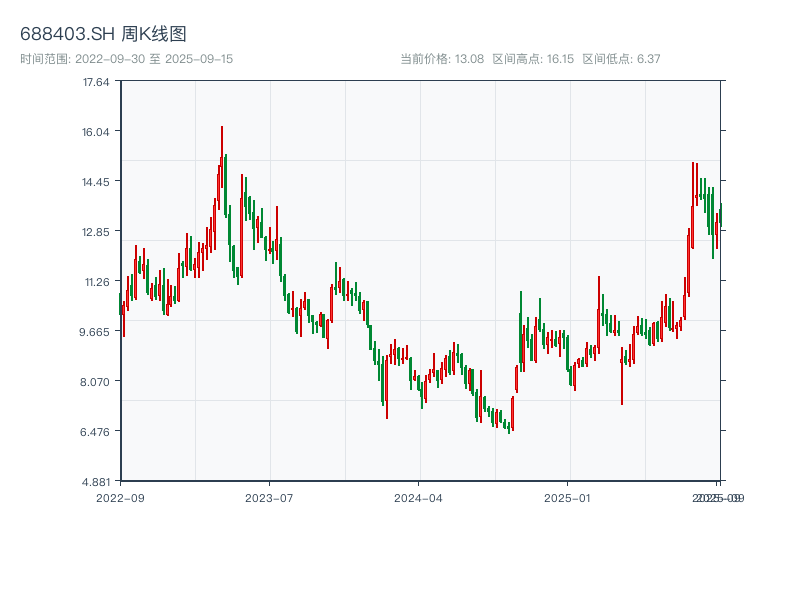Click the x-axis label 2024-04
800x600 pixels.
click(418, 498)
